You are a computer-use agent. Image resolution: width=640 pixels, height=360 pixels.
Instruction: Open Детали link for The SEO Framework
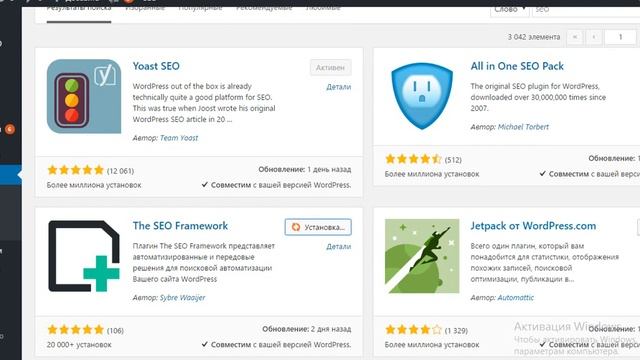(x=338, y=247)
